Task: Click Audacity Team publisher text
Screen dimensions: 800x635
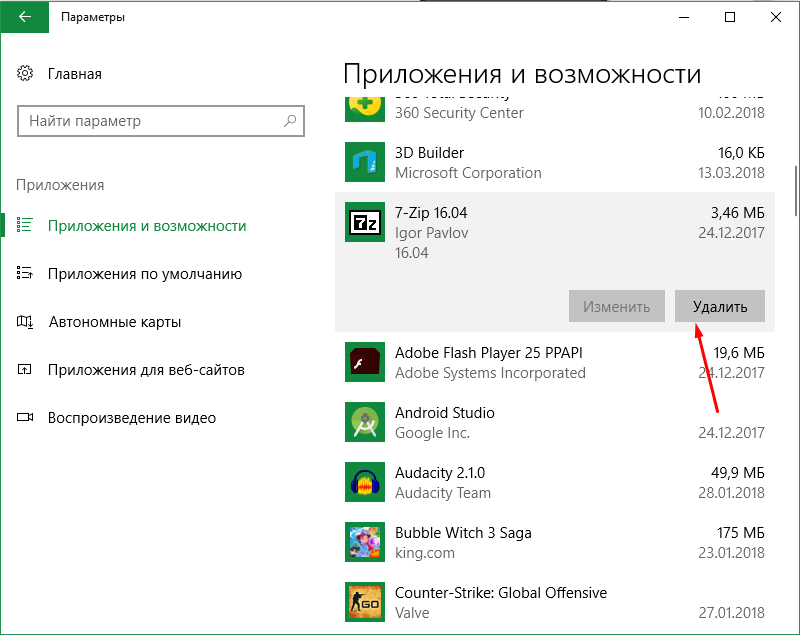Action: (443, 493)
